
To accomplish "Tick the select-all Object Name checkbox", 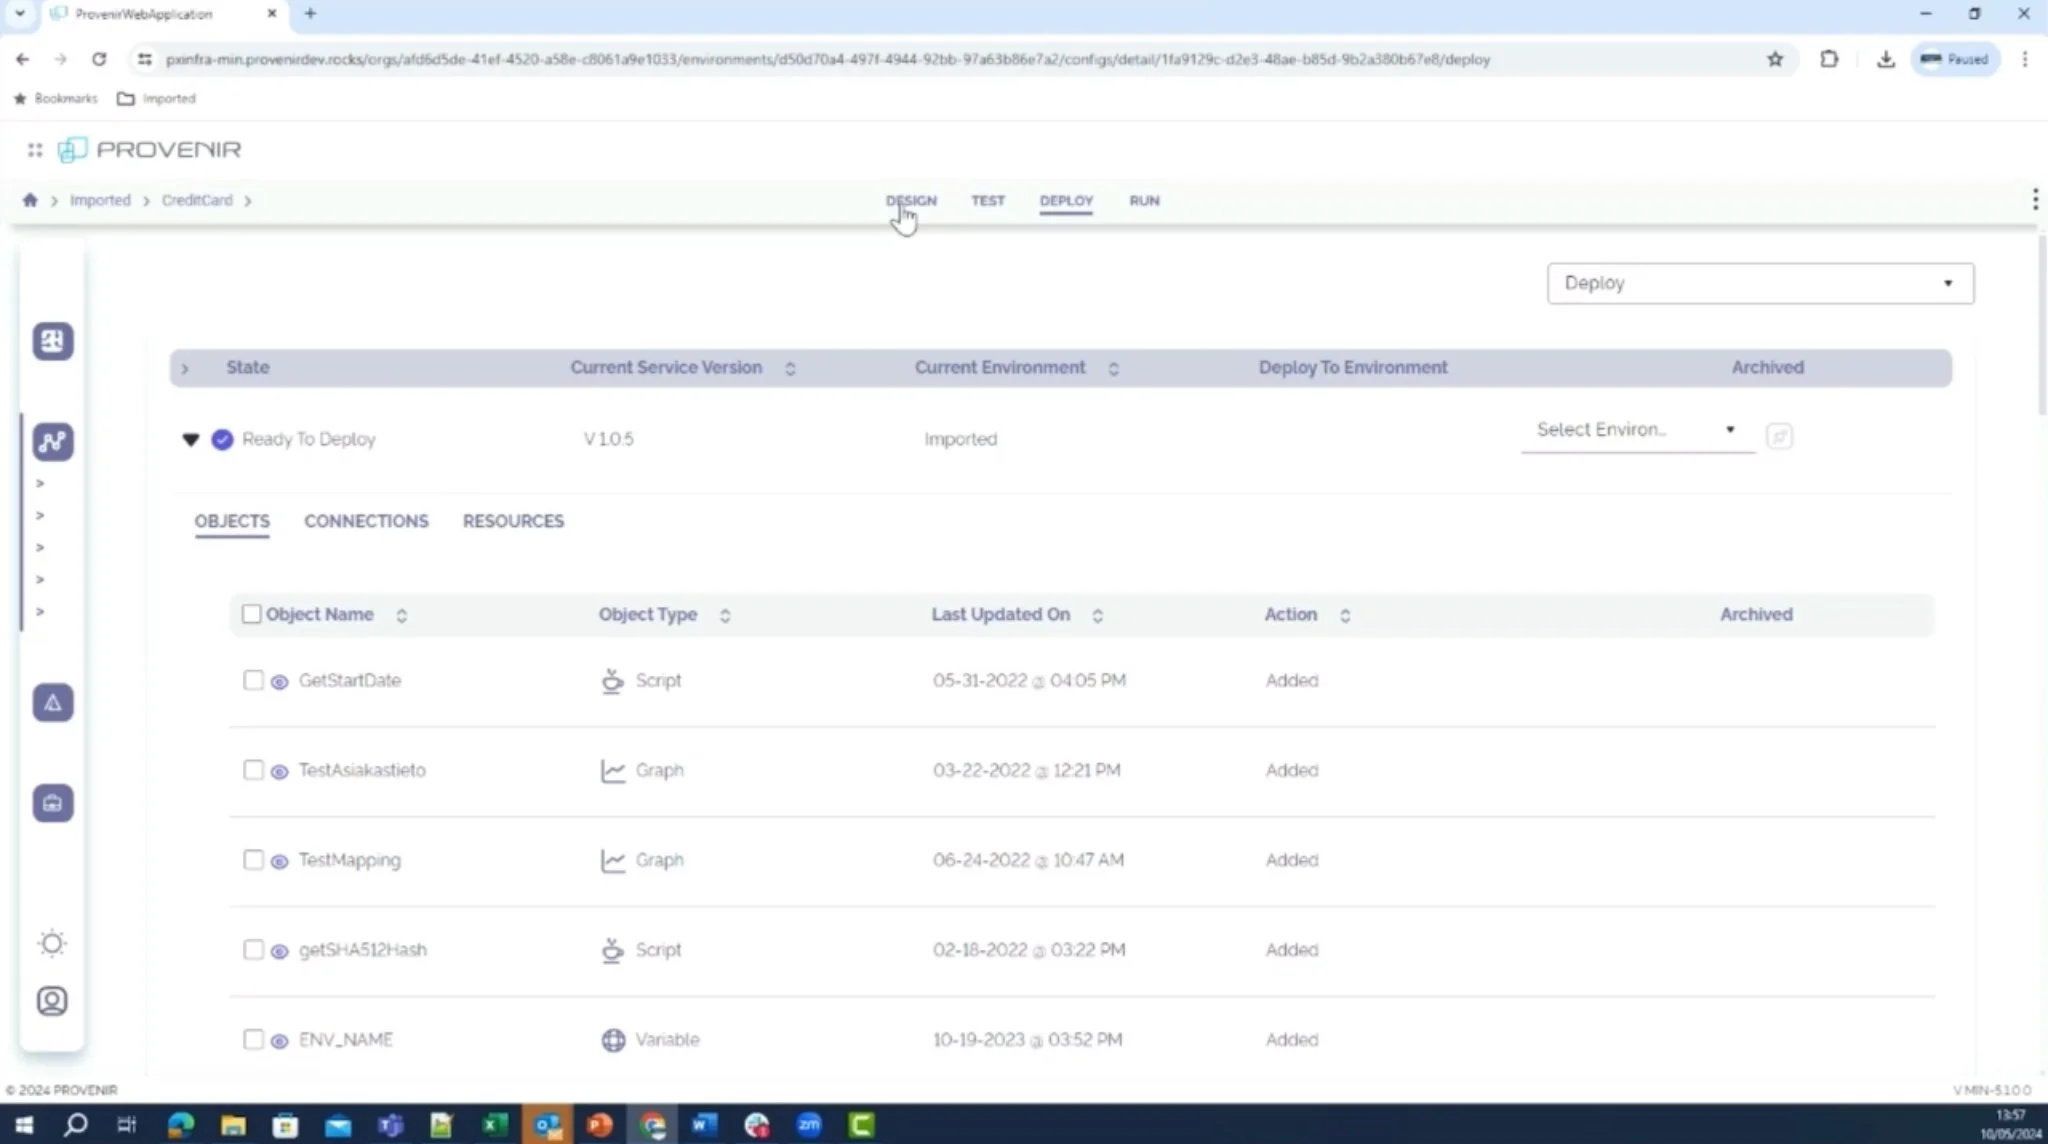I will (251, 614).
